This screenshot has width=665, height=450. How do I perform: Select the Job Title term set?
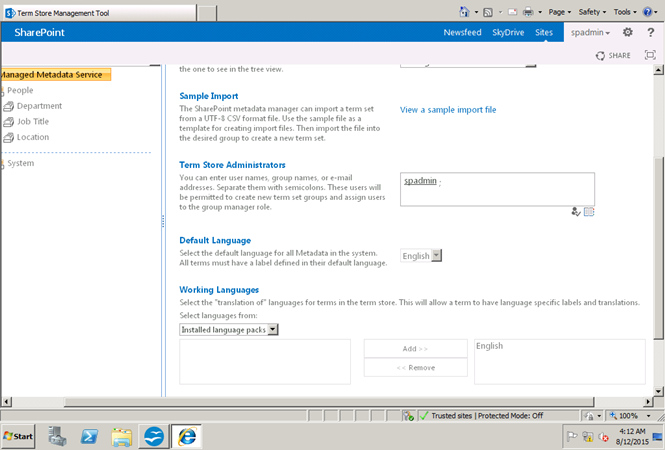click(33, 122)
